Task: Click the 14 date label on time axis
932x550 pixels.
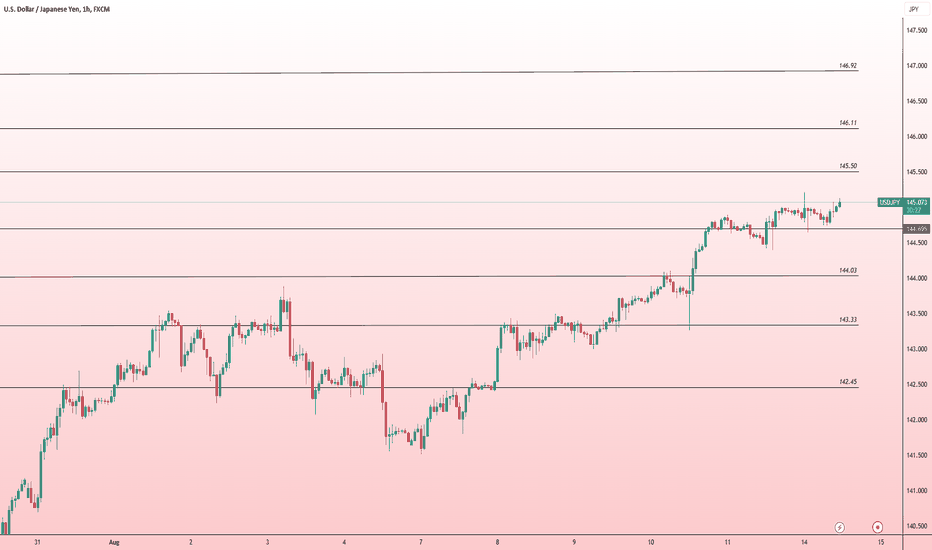Action: pos(804,542)
